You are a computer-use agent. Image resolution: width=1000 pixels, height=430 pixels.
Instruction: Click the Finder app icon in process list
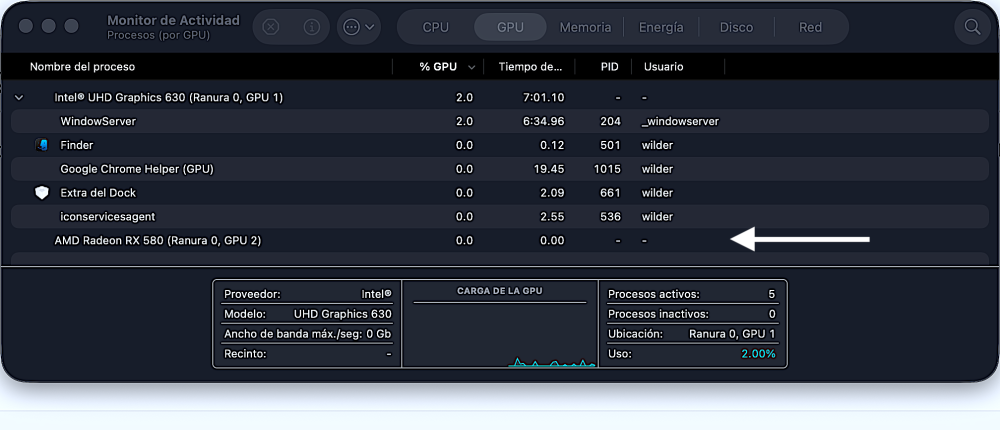[x=42, y=145]
